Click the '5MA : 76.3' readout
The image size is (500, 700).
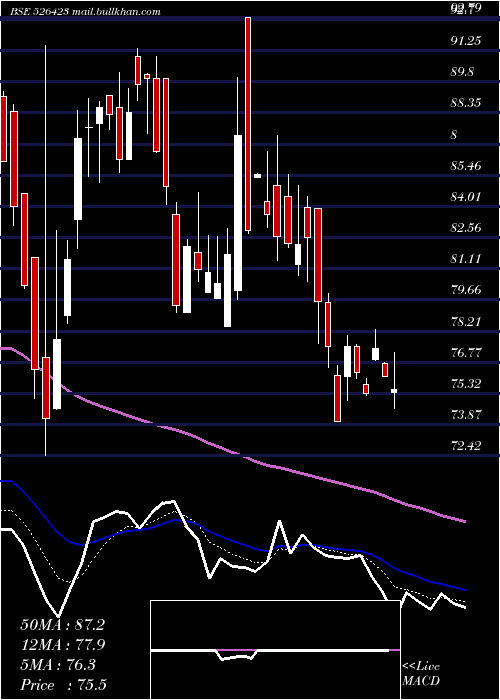click(58, 665)
